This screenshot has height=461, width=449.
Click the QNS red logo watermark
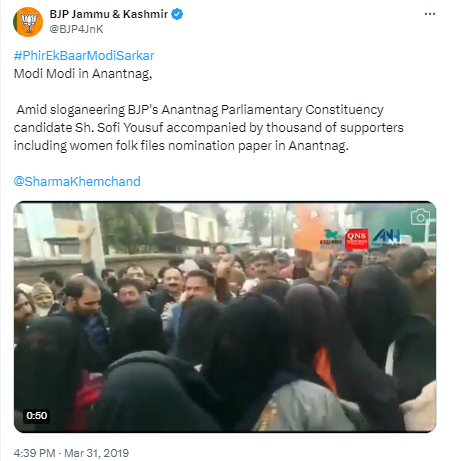[356, 239]
